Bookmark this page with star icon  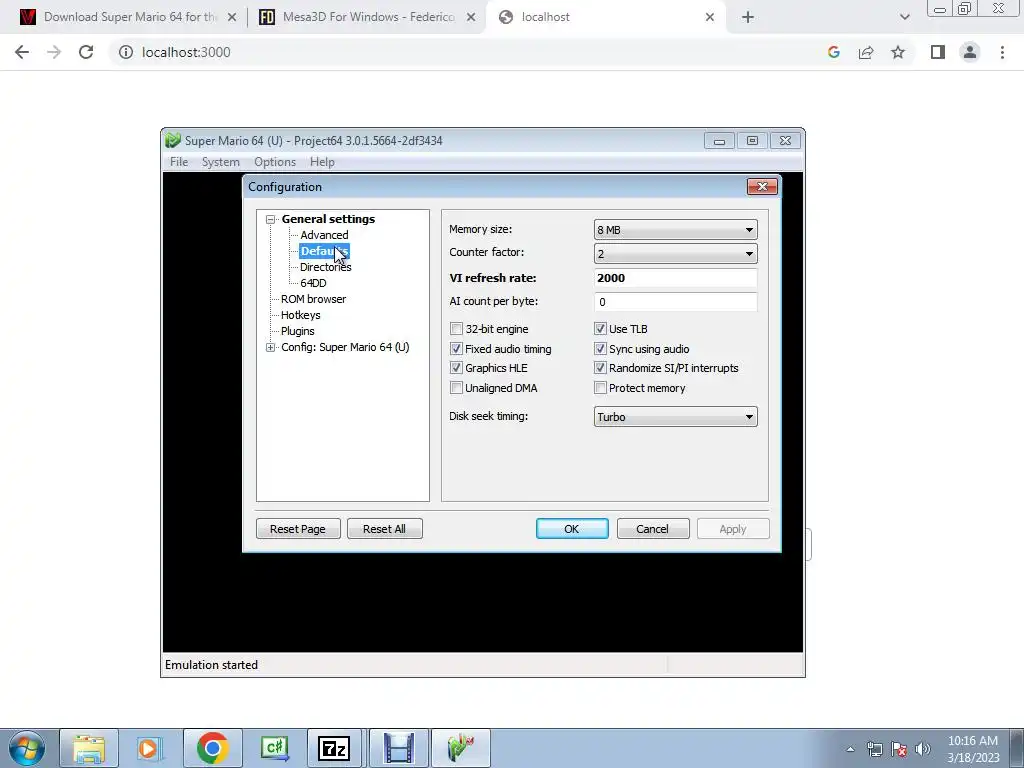[x=898, y=52]
